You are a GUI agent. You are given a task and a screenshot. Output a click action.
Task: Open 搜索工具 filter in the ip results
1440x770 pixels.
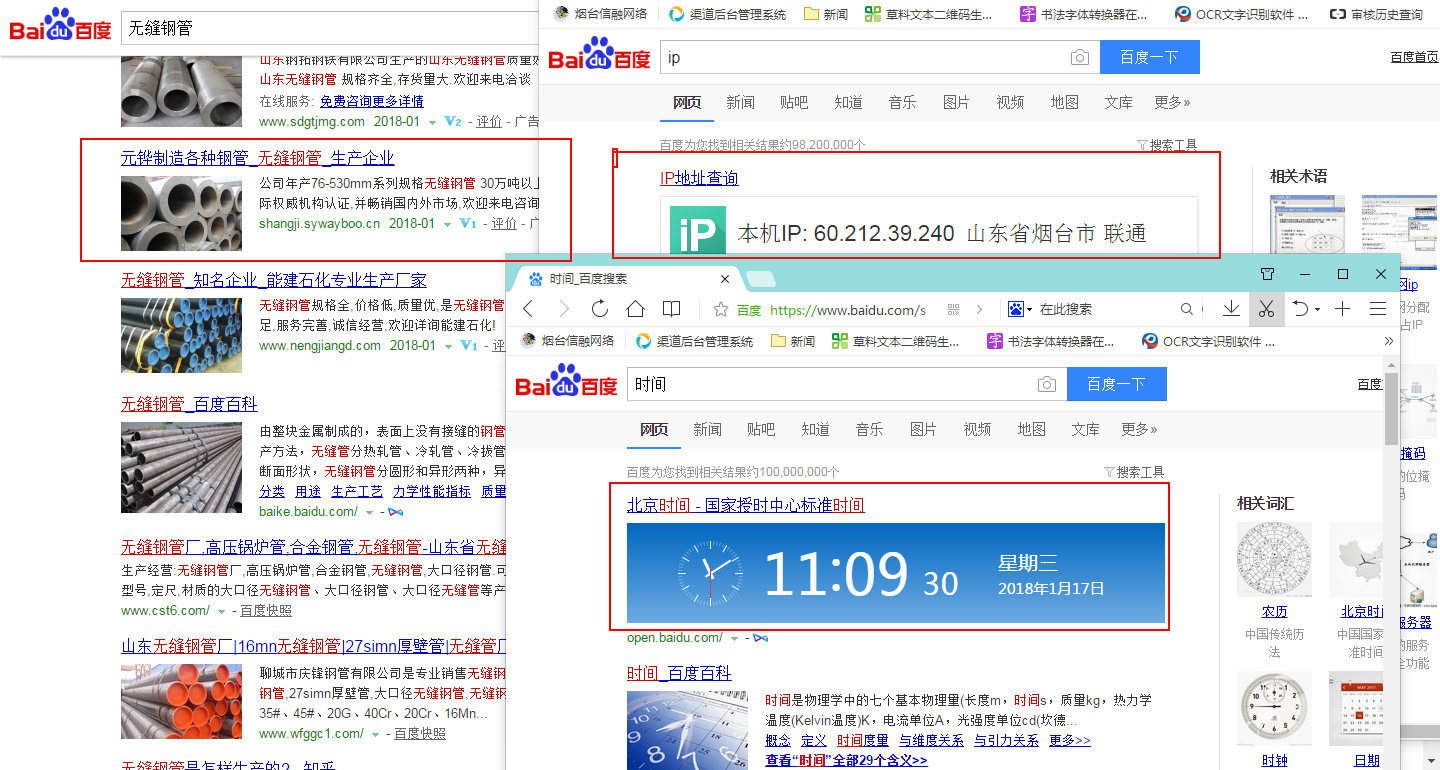coord(1167,145)
